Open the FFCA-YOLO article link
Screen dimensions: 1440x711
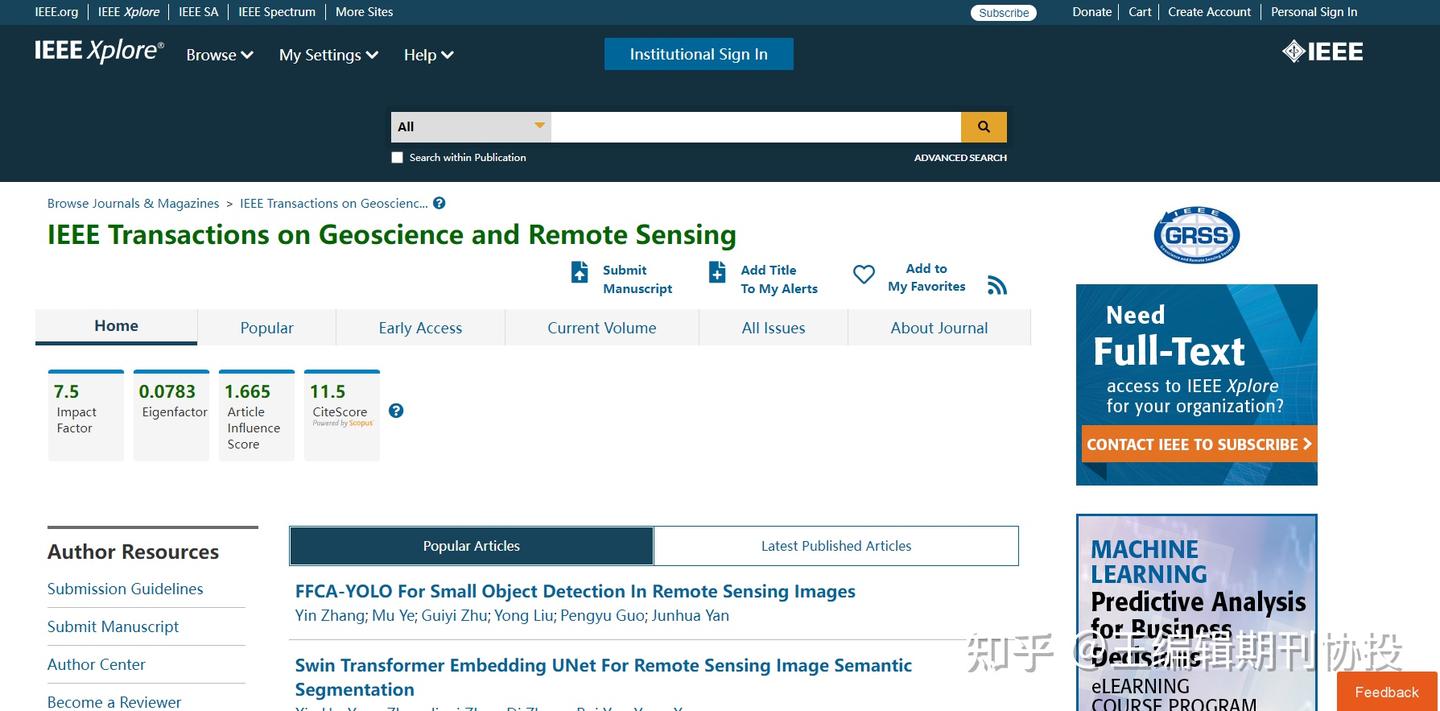point(575,591)
